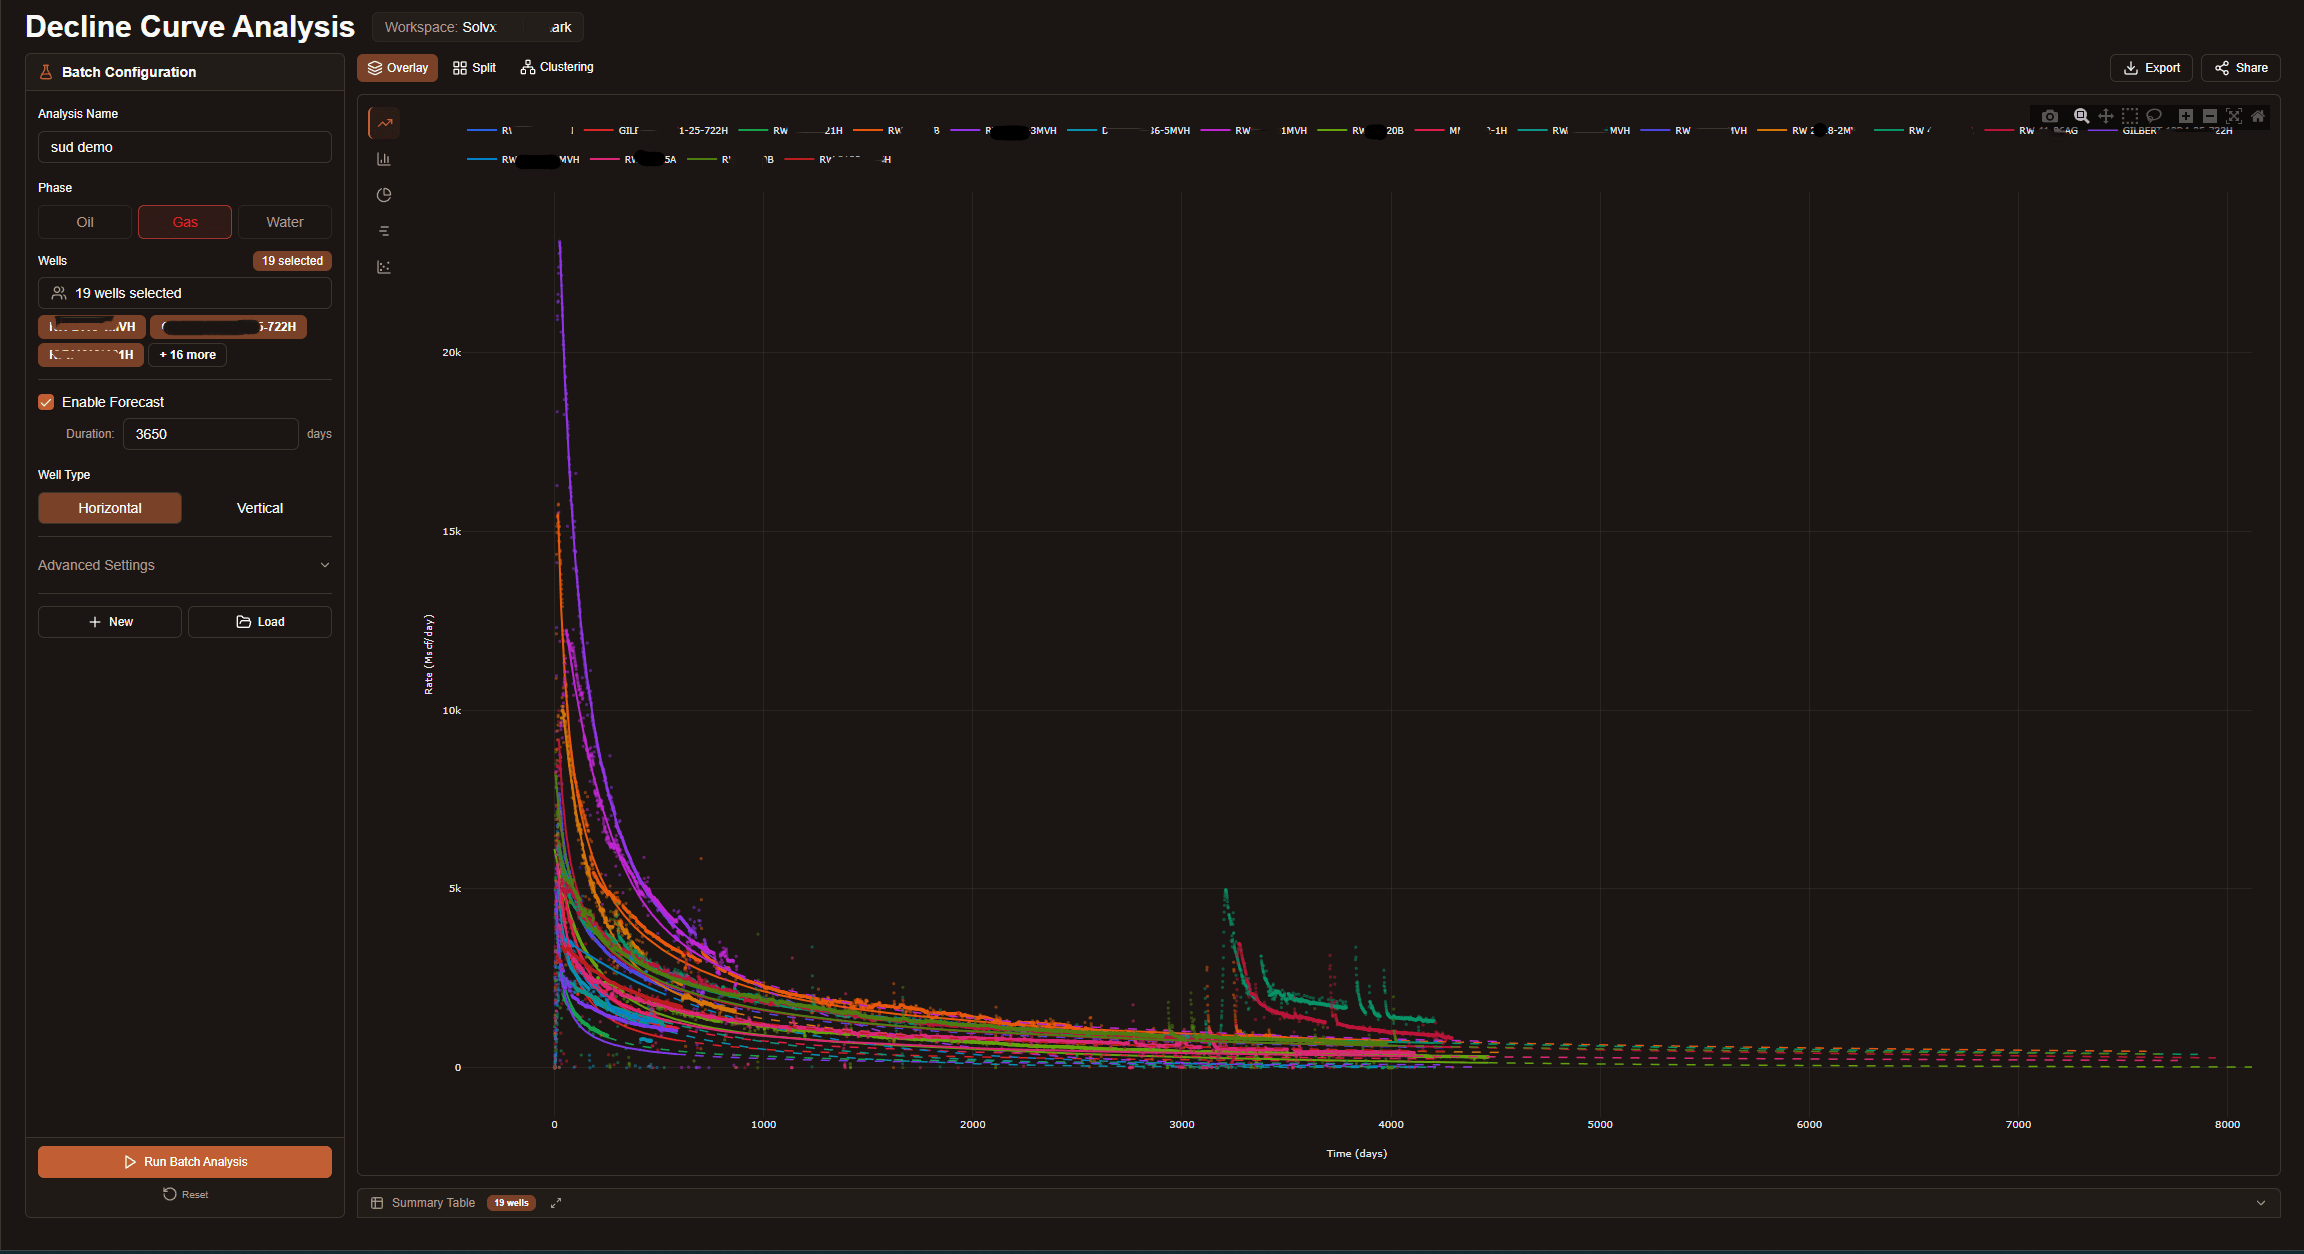
Task: Activate the plot Zoom magnifier tool
Action: point(2081,116)
